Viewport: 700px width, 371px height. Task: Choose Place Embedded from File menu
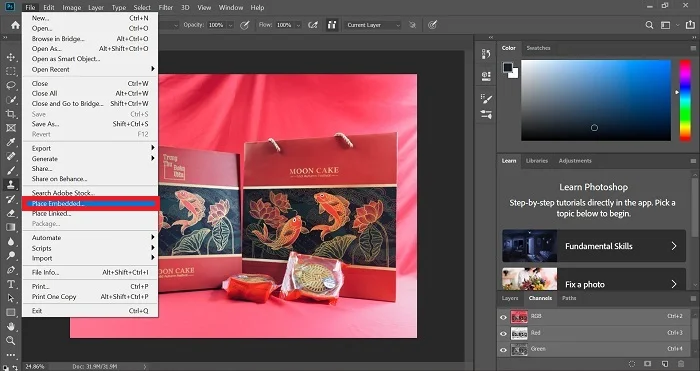point(90,204)
